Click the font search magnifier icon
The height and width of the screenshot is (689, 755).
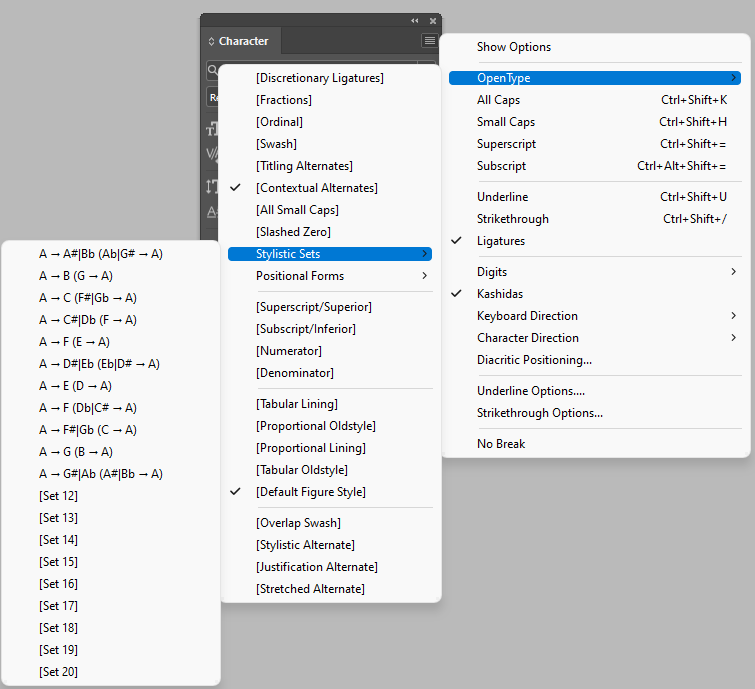click(212, 70)
